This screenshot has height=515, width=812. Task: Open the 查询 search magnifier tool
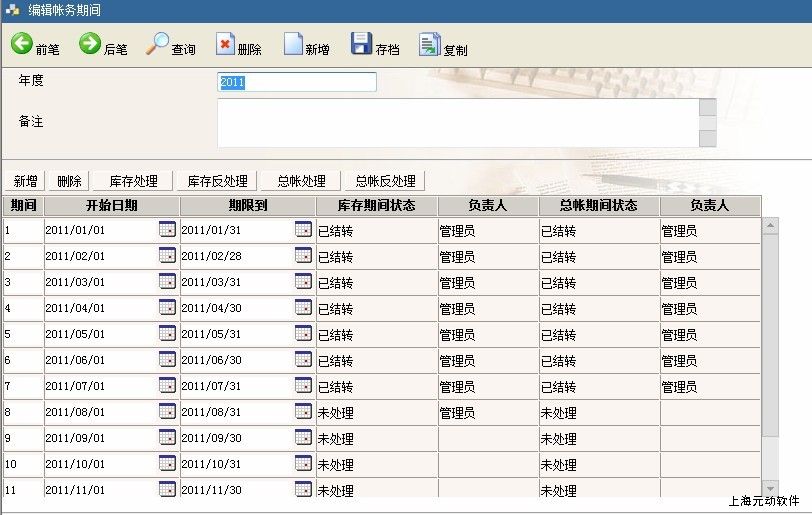[x=158, y=45]
